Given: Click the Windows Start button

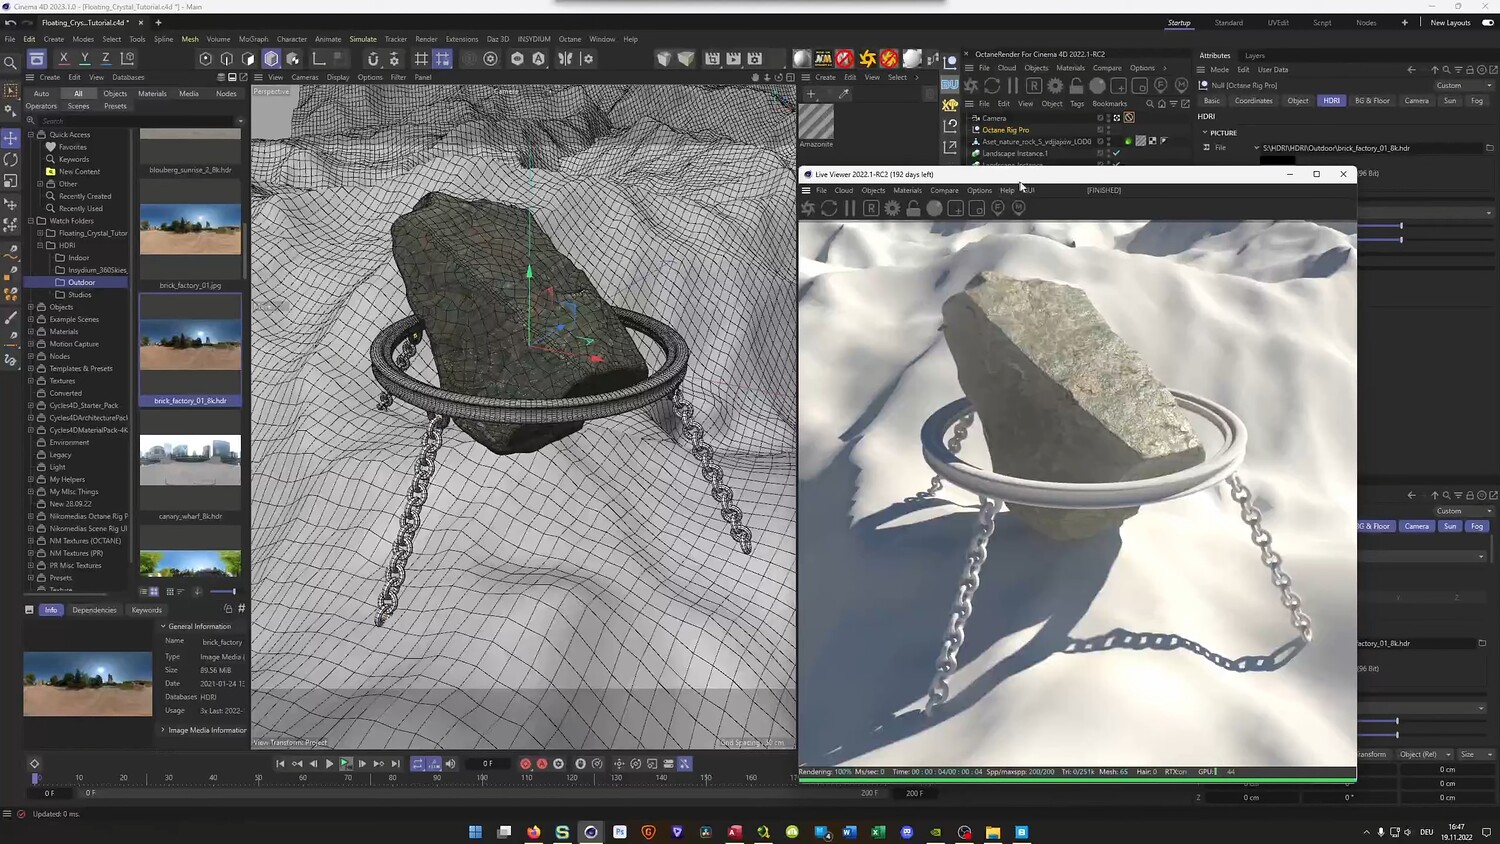Looking at the screenshot, I should [475, 832].
